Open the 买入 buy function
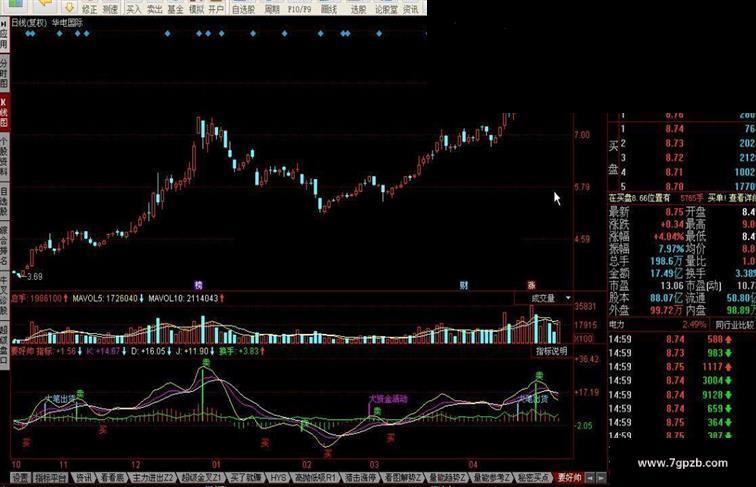The height and width of the screenshot is (487, 756). 134,9
